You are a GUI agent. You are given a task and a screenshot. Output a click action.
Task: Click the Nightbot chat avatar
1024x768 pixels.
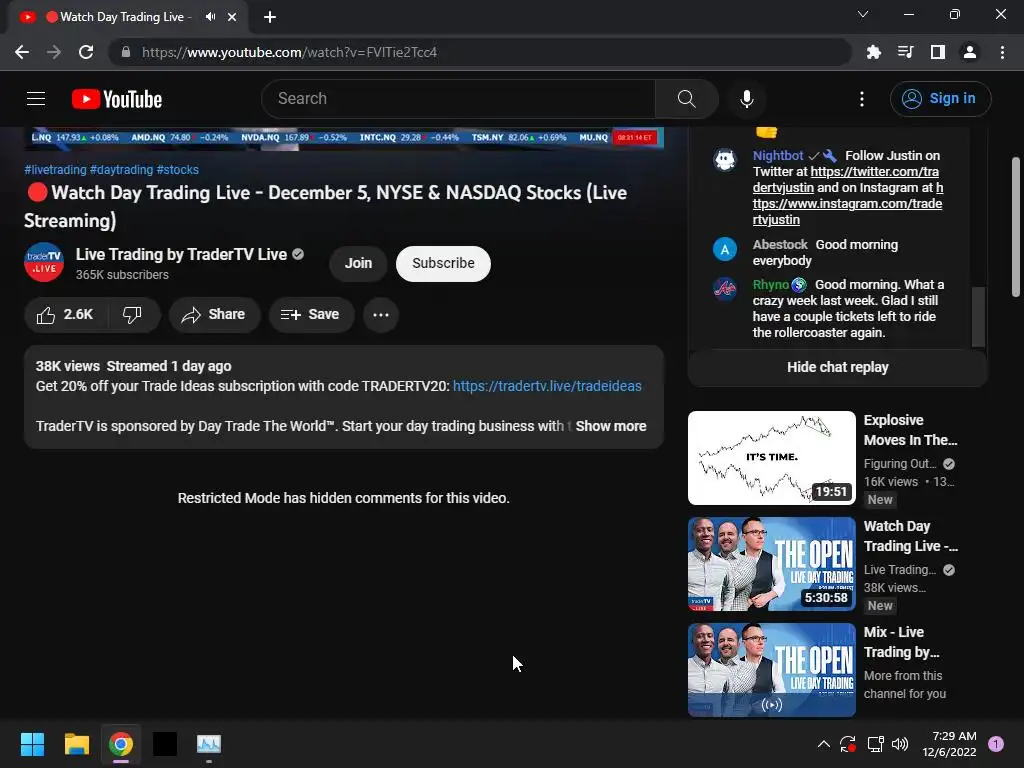tap(724, 159)
